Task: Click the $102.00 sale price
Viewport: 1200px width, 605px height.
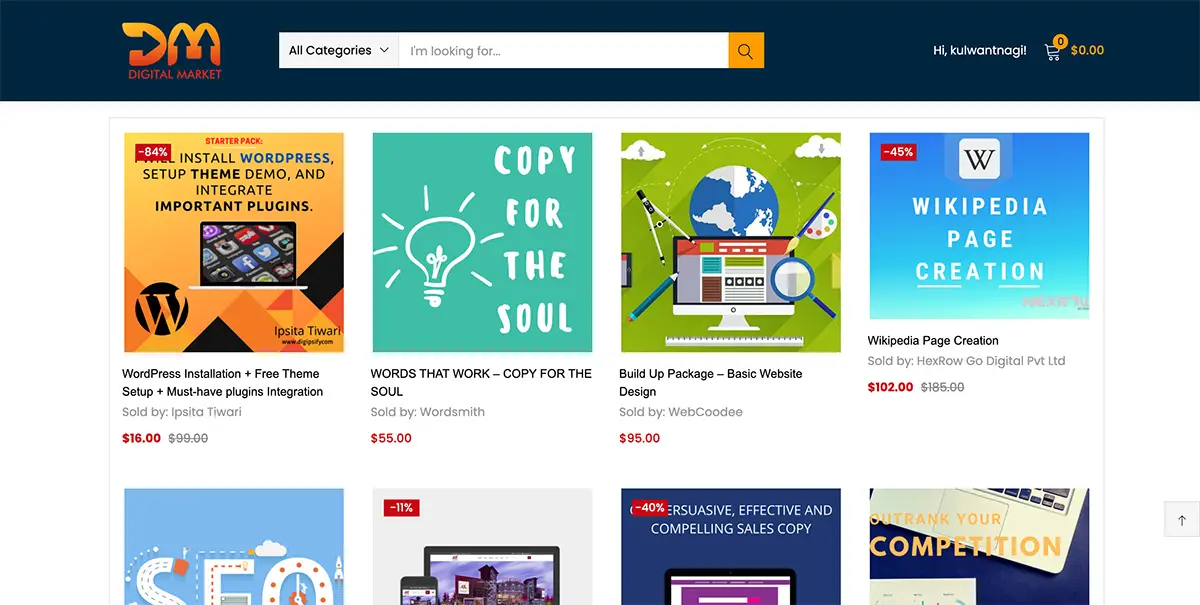Action: [890, 387]
